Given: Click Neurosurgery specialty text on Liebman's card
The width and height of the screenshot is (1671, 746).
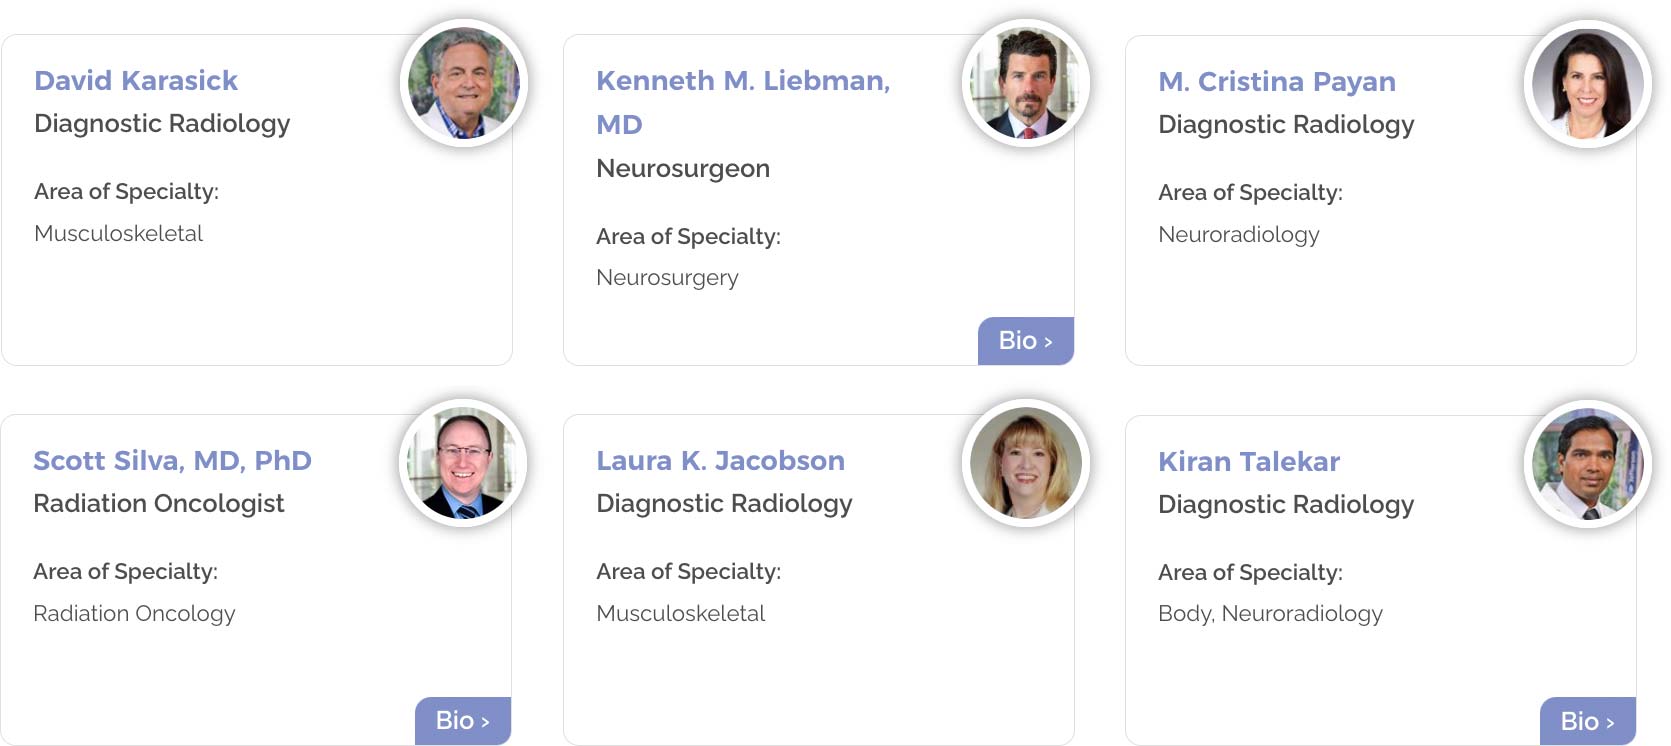Looking at the screenshot, I should (667, 278).
